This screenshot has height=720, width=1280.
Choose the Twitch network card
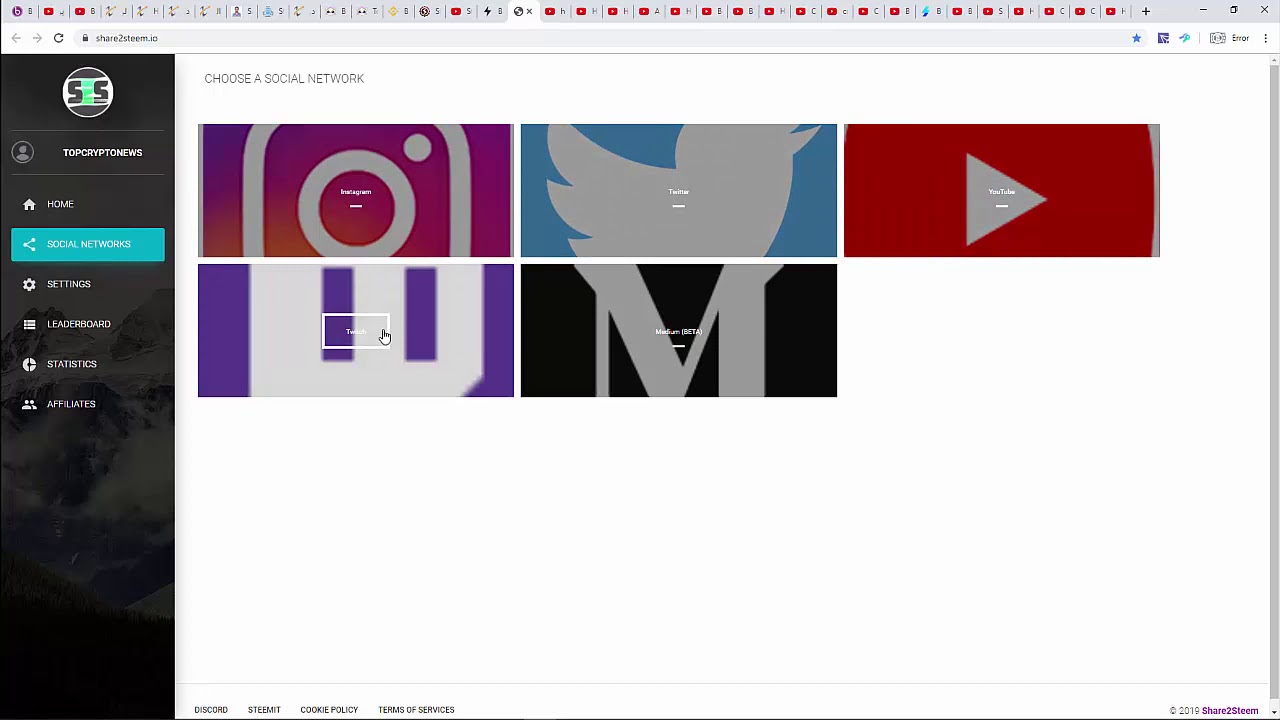pos(356,330)
